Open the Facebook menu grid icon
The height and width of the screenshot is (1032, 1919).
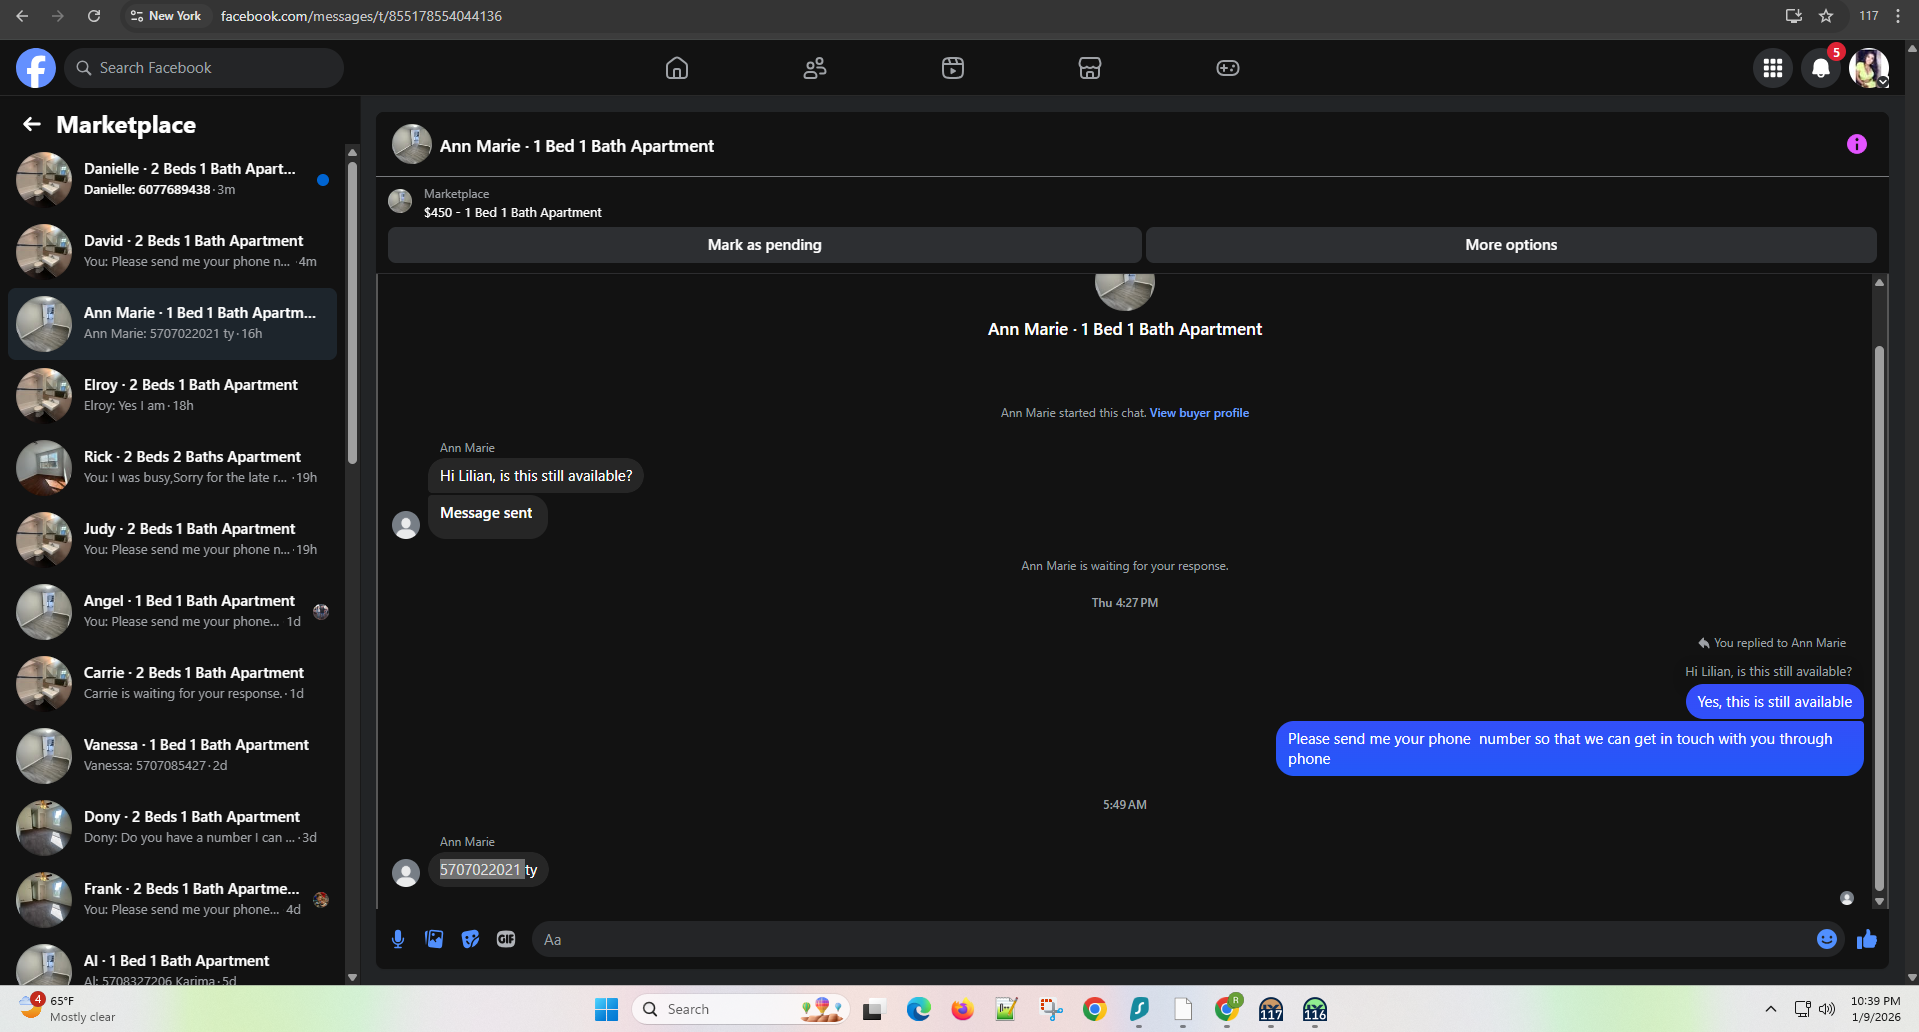click(1773, 68)
